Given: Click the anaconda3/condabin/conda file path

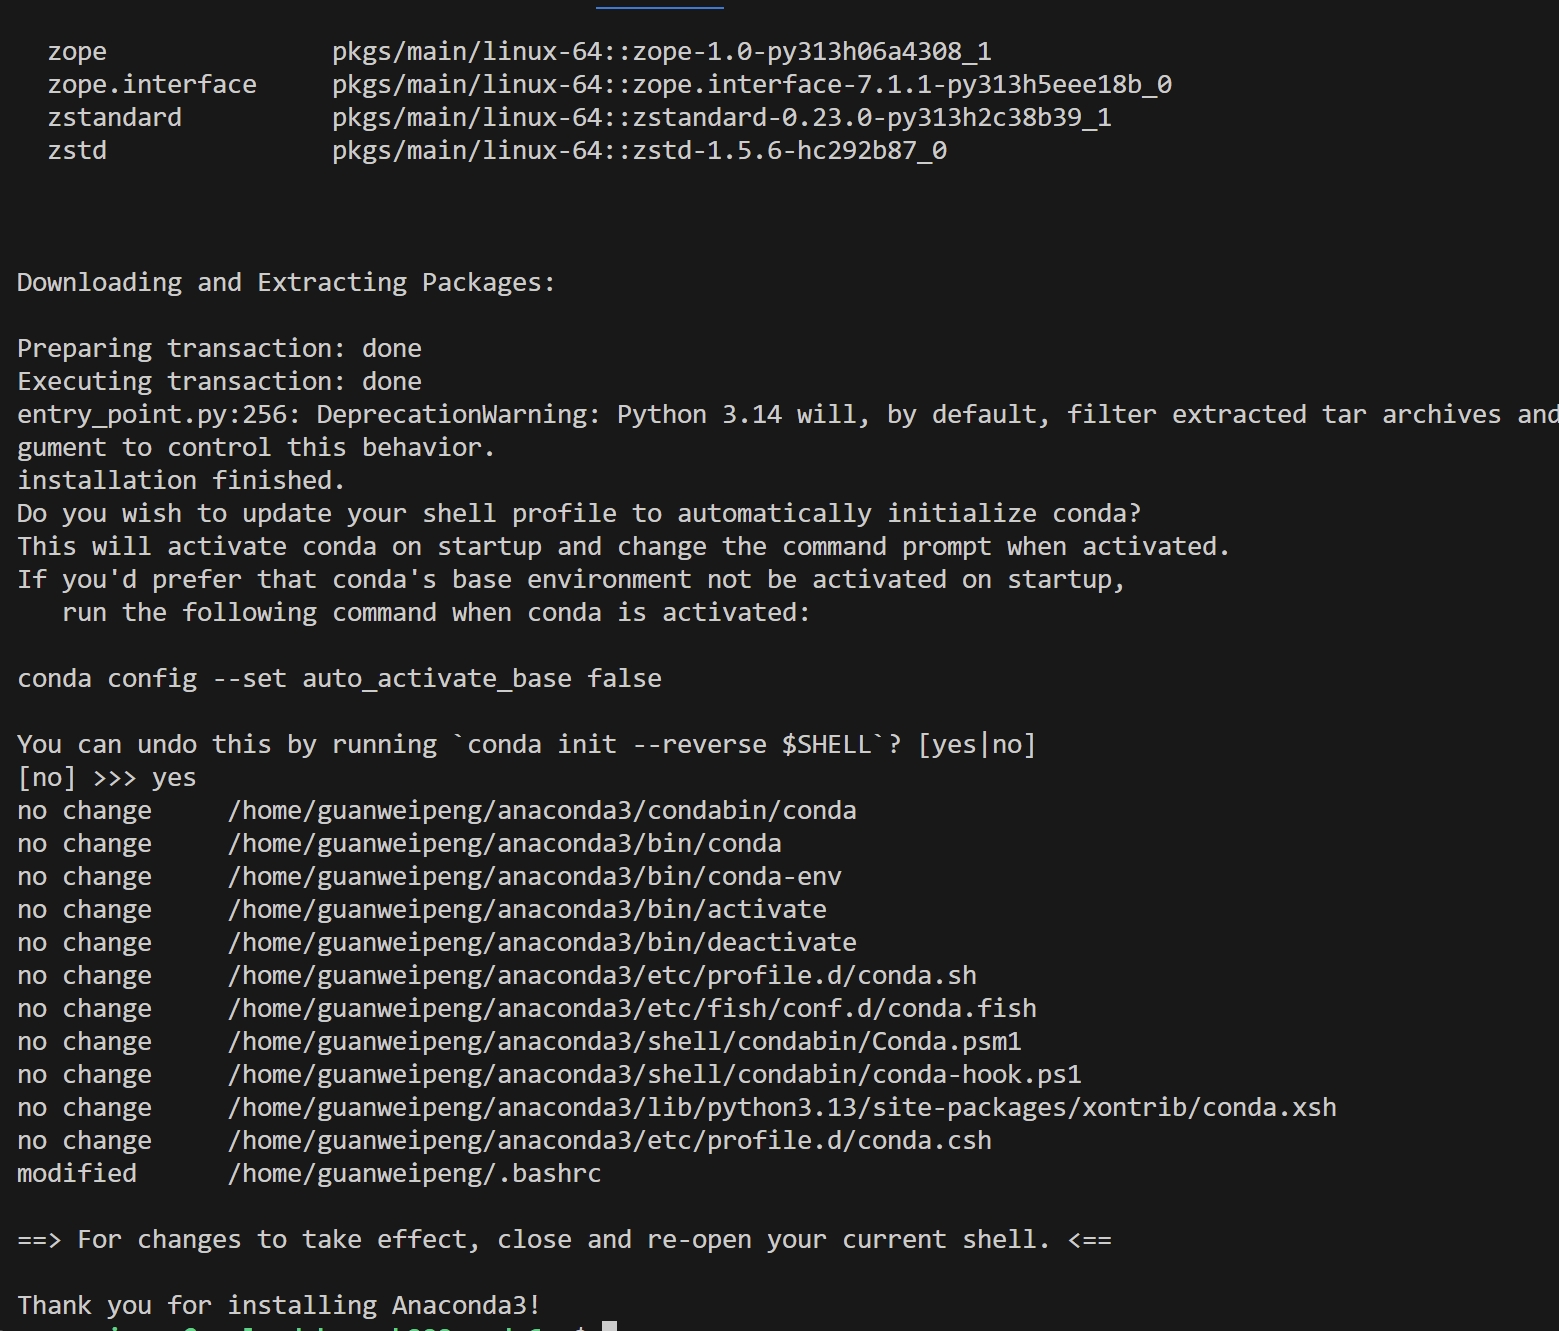Looking at the screenshot, I should pyautogui.click(x=542, y=810).
